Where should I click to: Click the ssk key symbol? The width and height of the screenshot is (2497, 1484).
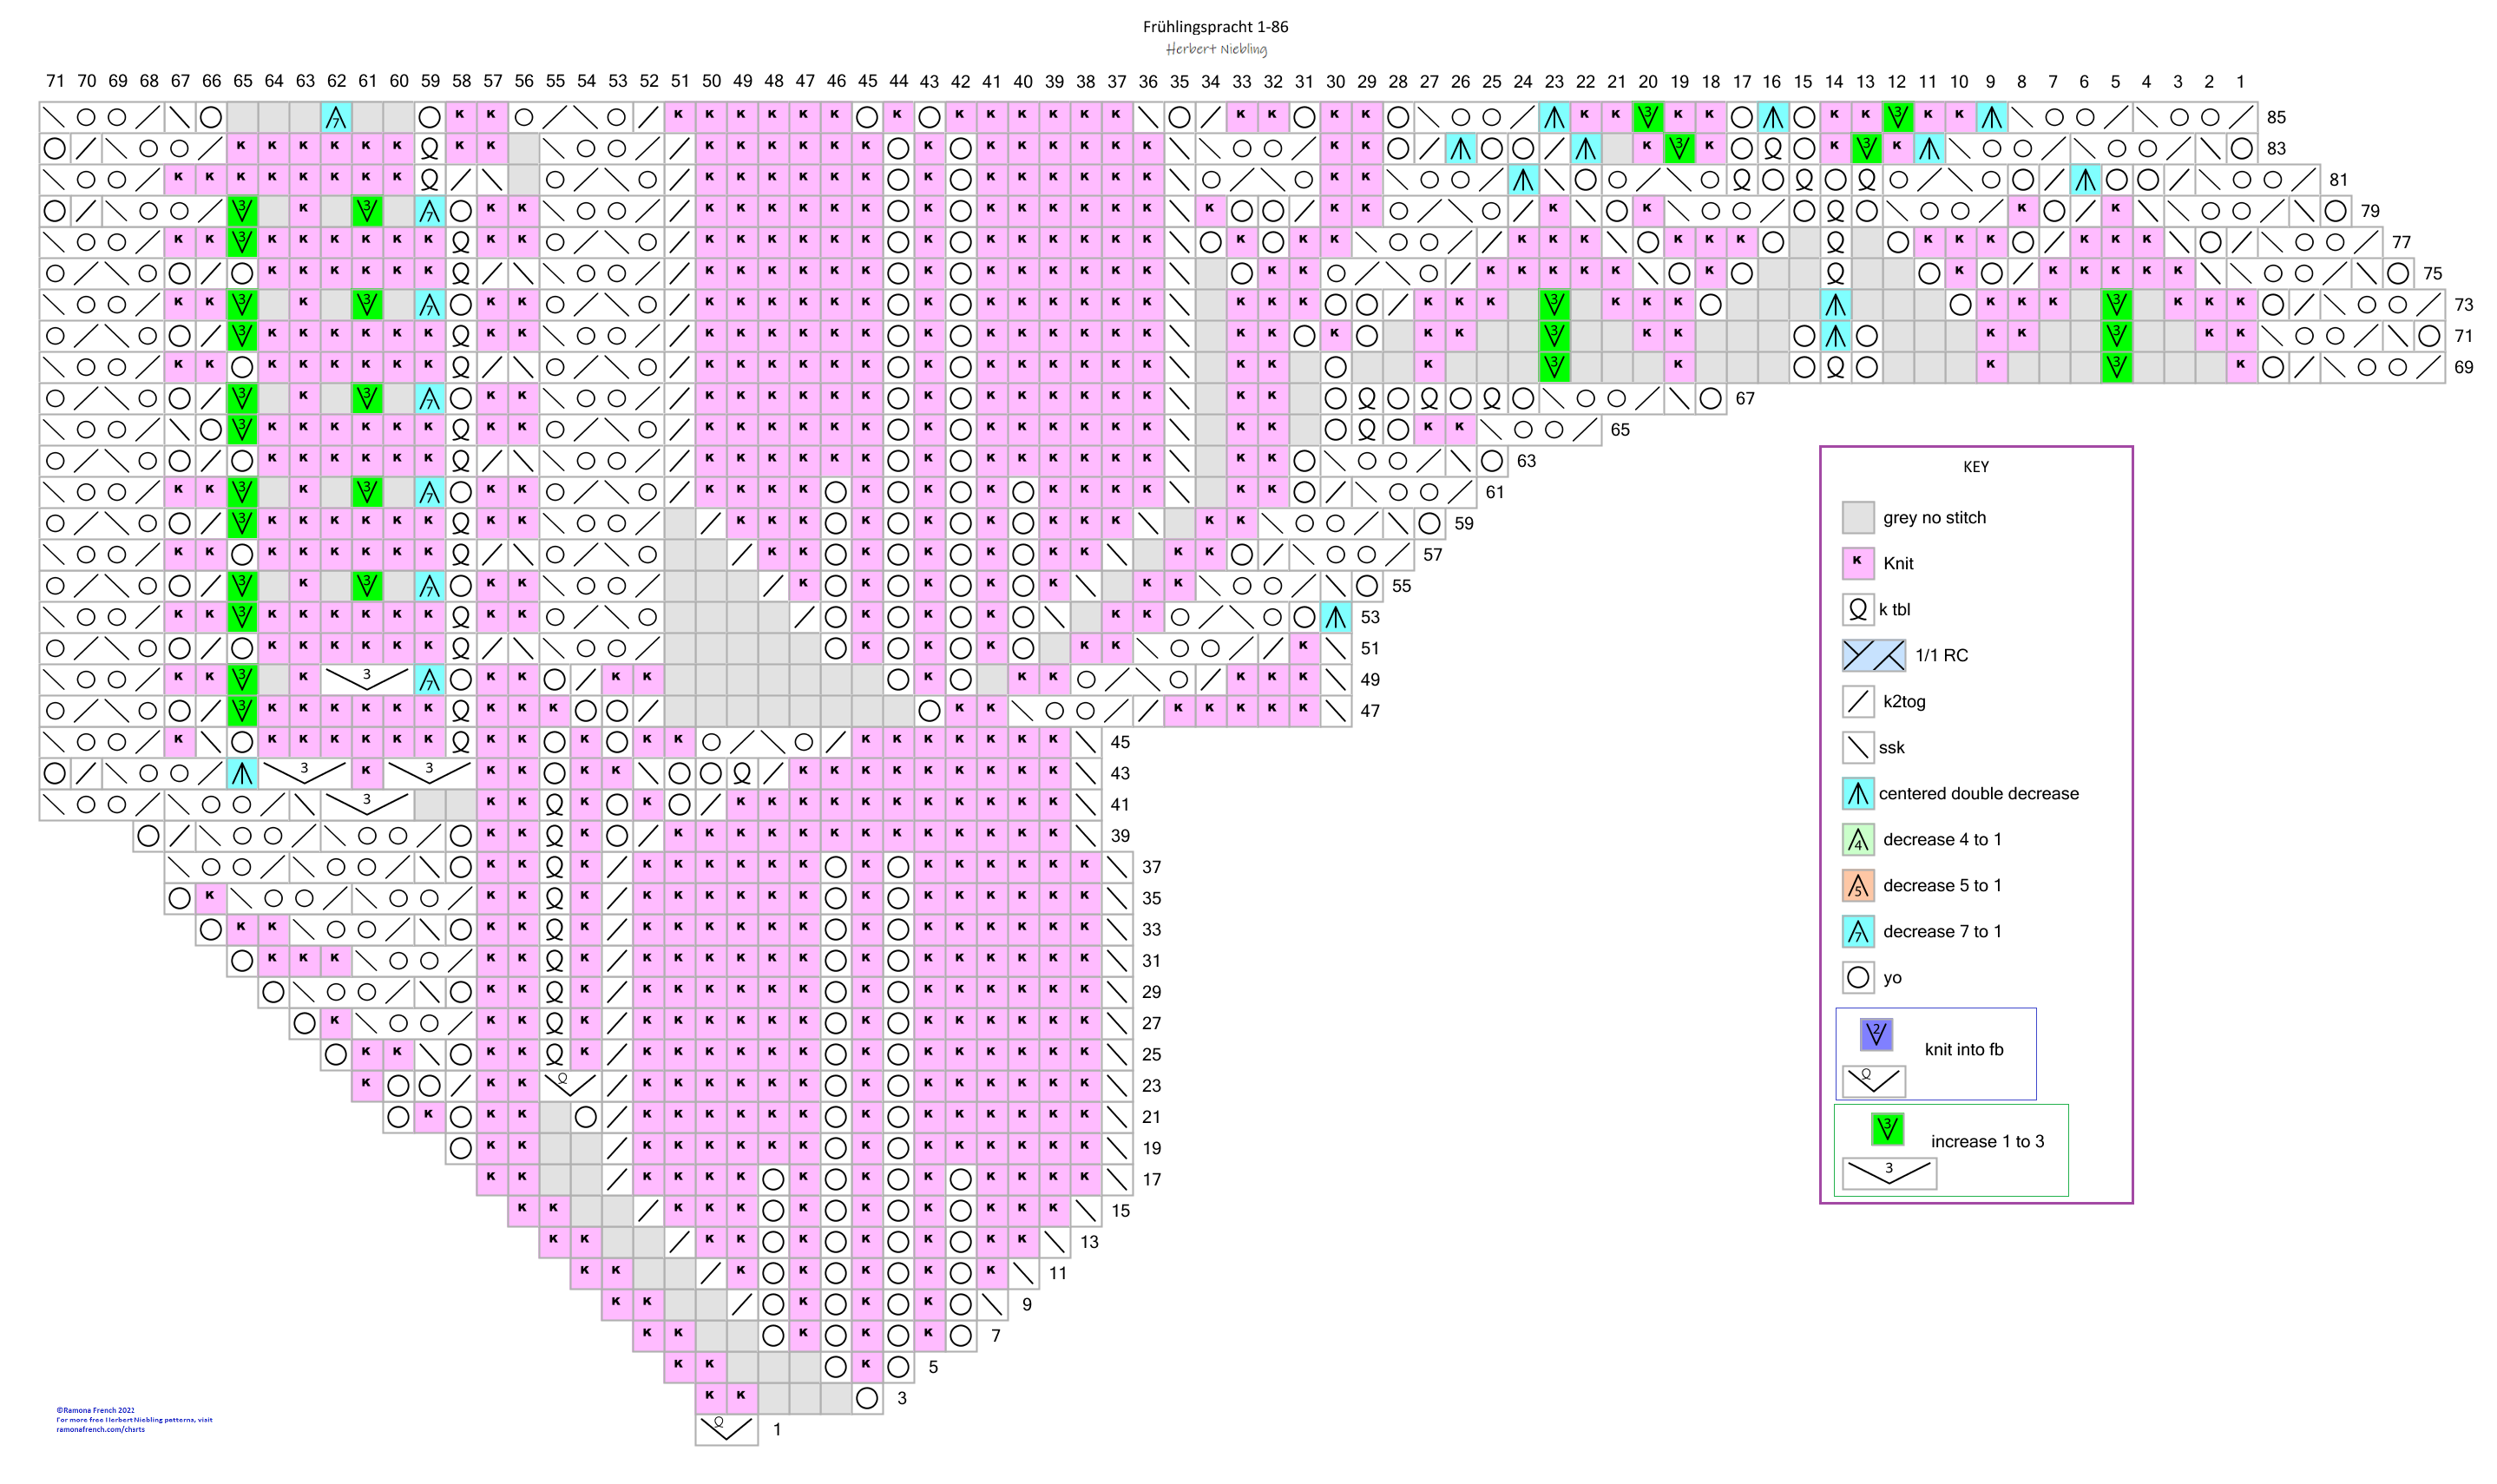[x=1857, y=747]
